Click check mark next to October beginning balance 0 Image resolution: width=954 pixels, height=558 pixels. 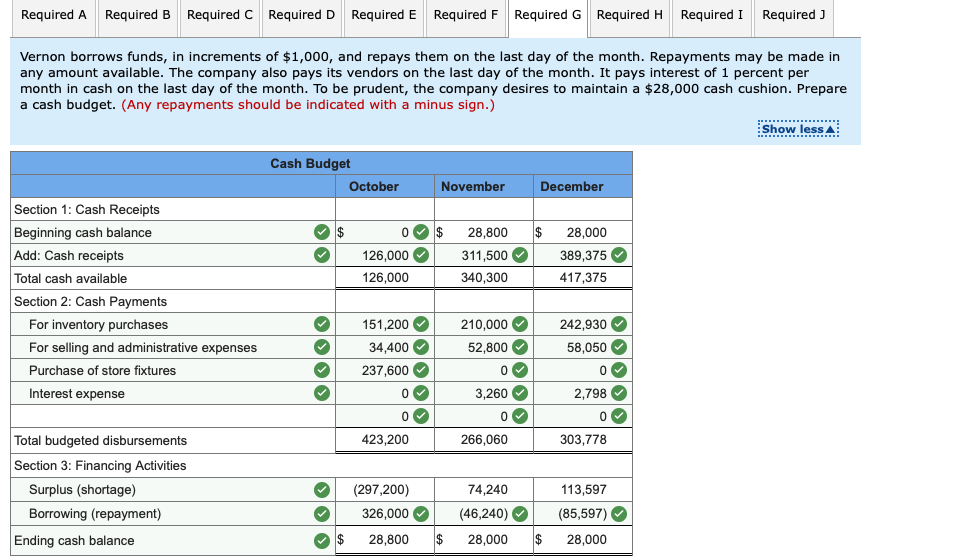click(420, 232)
